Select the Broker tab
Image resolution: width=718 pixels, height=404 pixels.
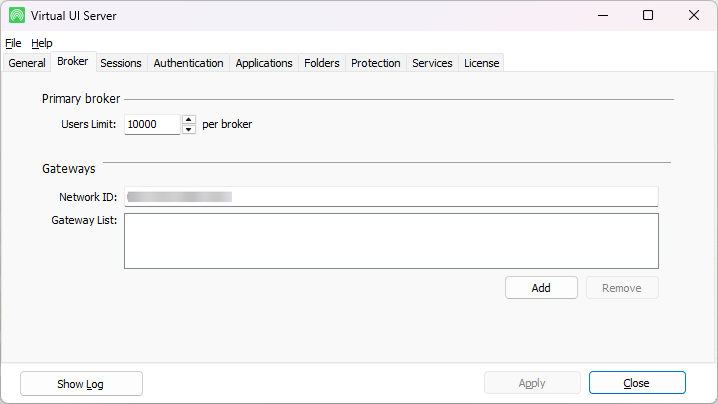(x=73, y=62)
